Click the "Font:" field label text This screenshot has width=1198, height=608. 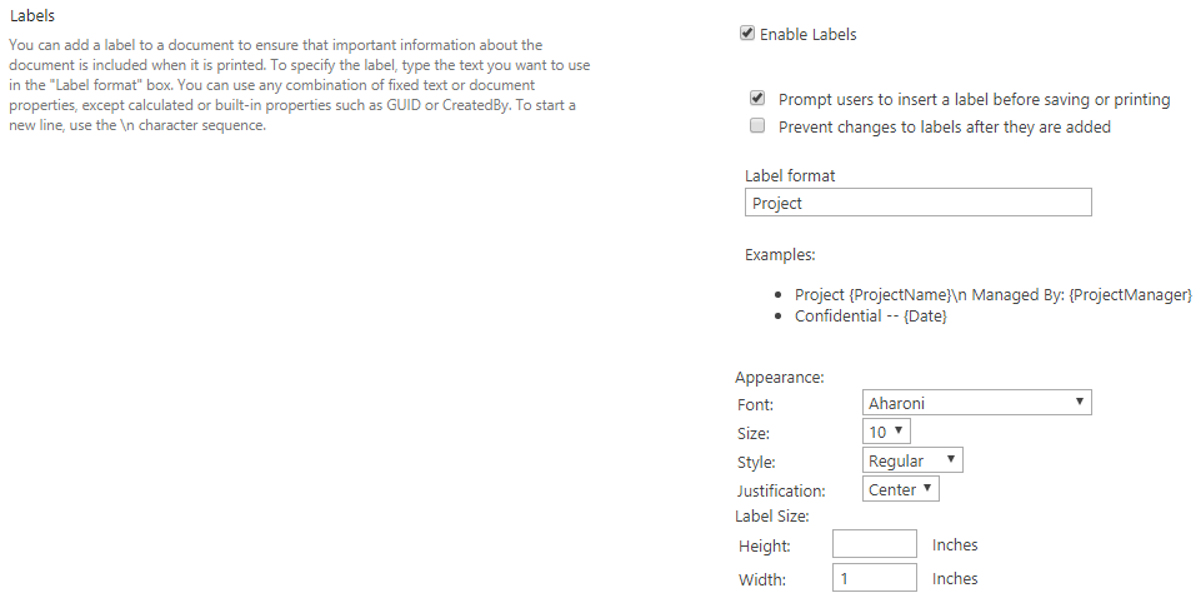pyautogui.click(x=755, y=405)
